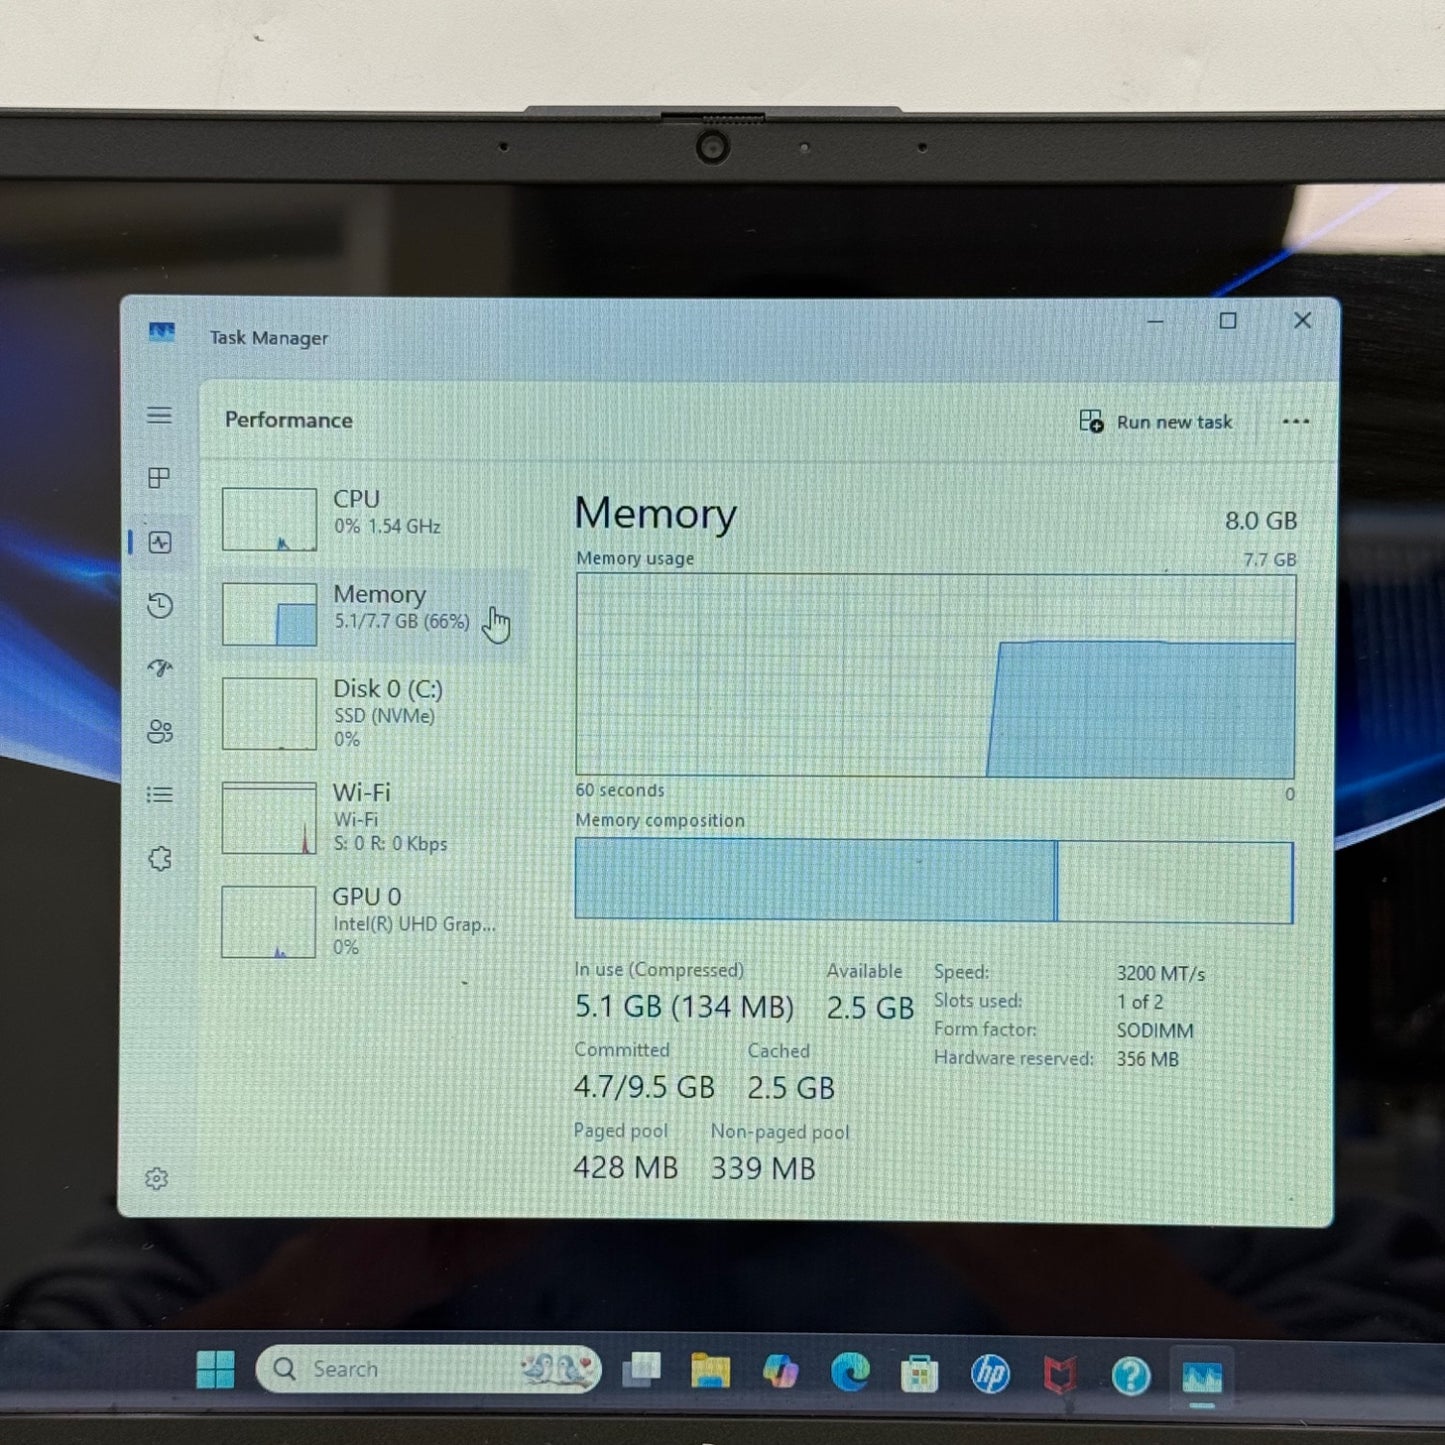
Task: Open the App history page icon
Action: point(160,605)
